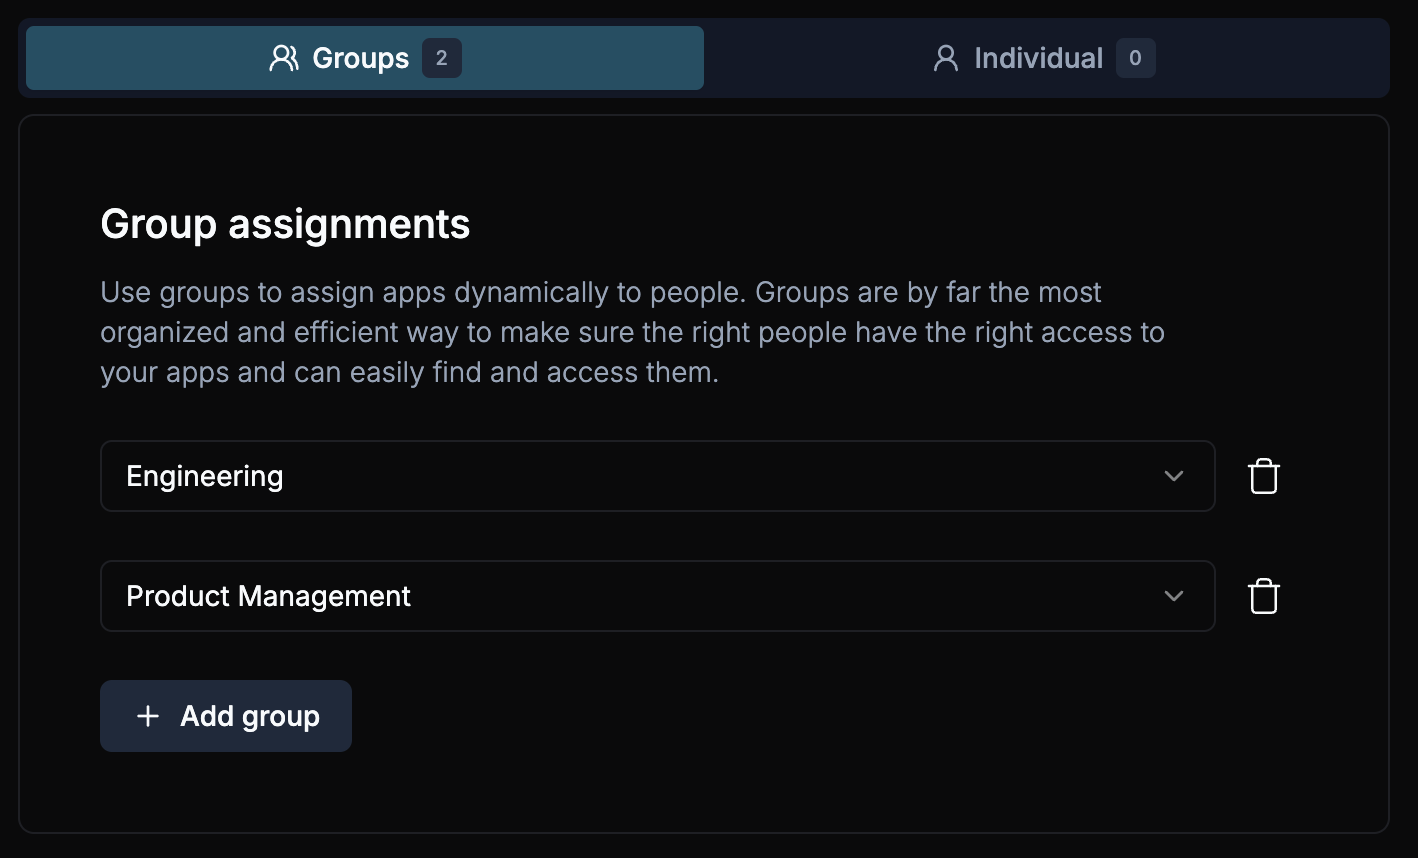Click the Individual person icon
The image size is (1418, 858).
(945, 58)
